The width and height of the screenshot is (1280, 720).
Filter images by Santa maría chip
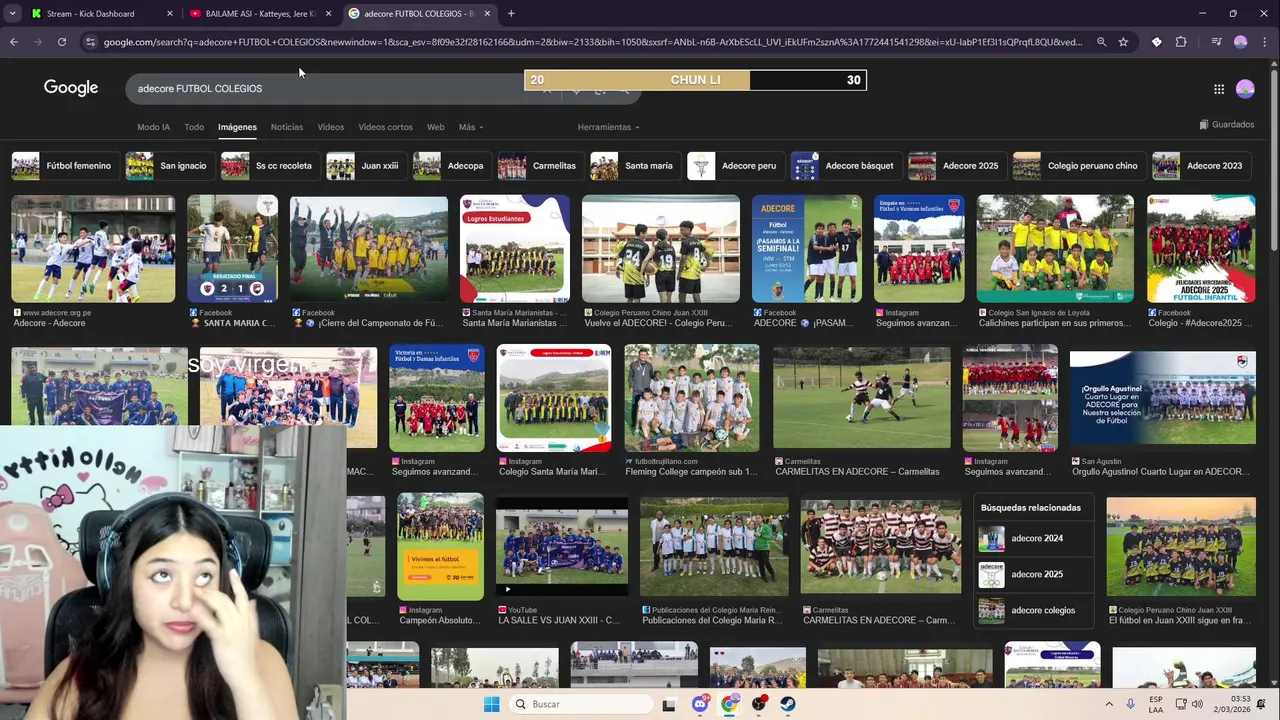pyautogui.click(x=634, y=166)
